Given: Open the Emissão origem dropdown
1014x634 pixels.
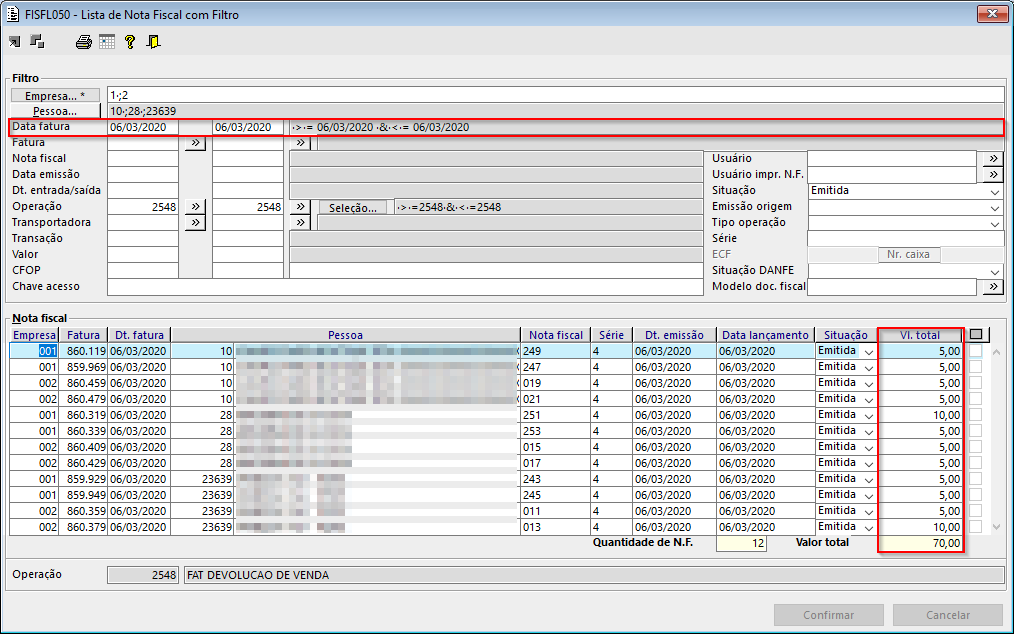Looking at the screenshot, I should pyautogui.click(x=995, y=208).
